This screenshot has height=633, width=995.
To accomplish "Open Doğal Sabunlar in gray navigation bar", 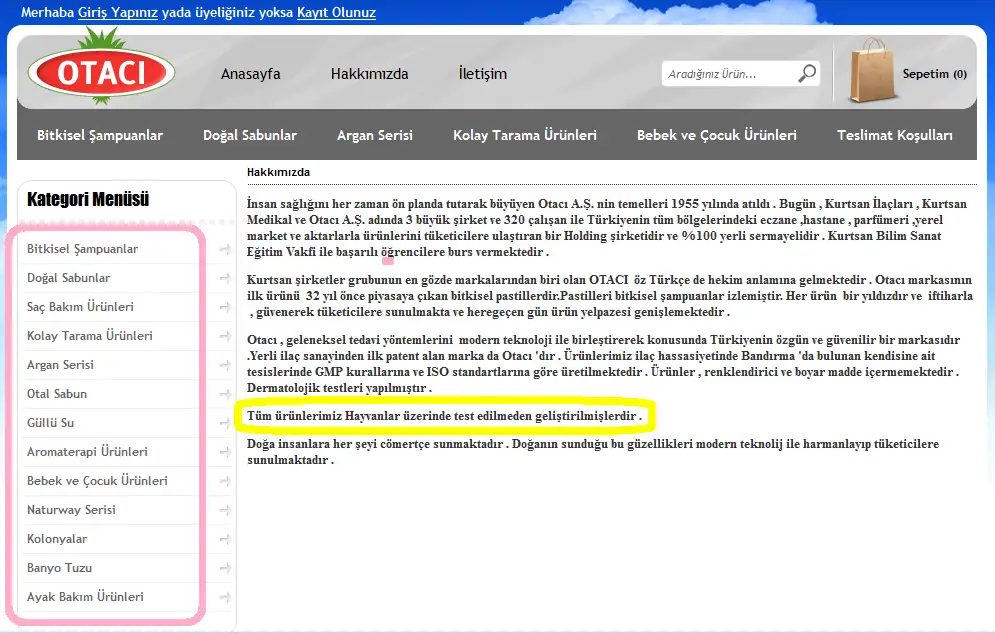I will (x=250, y=135).
